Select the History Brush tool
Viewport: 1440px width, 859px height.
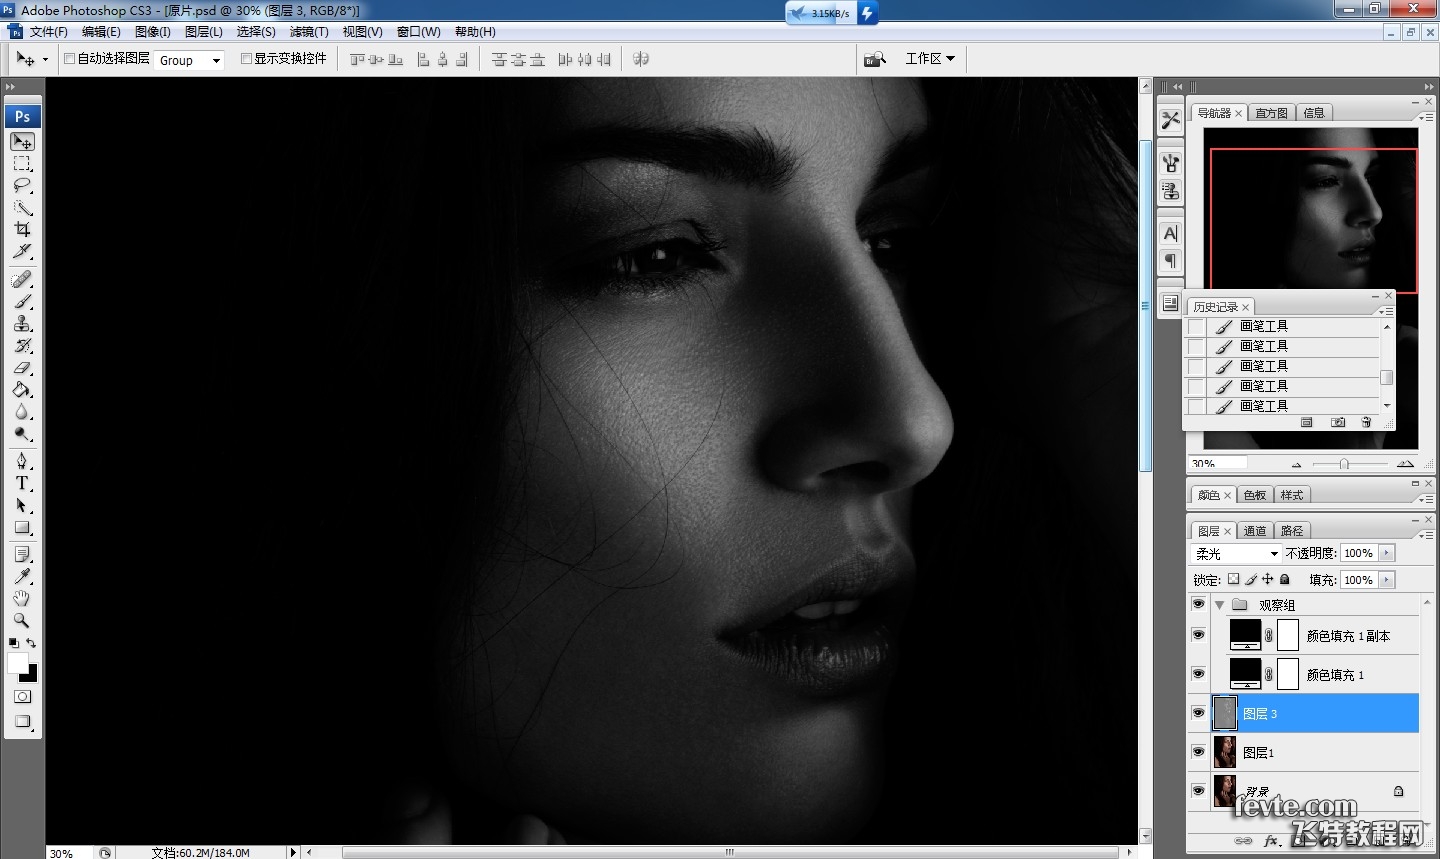(x=22, y=345)
